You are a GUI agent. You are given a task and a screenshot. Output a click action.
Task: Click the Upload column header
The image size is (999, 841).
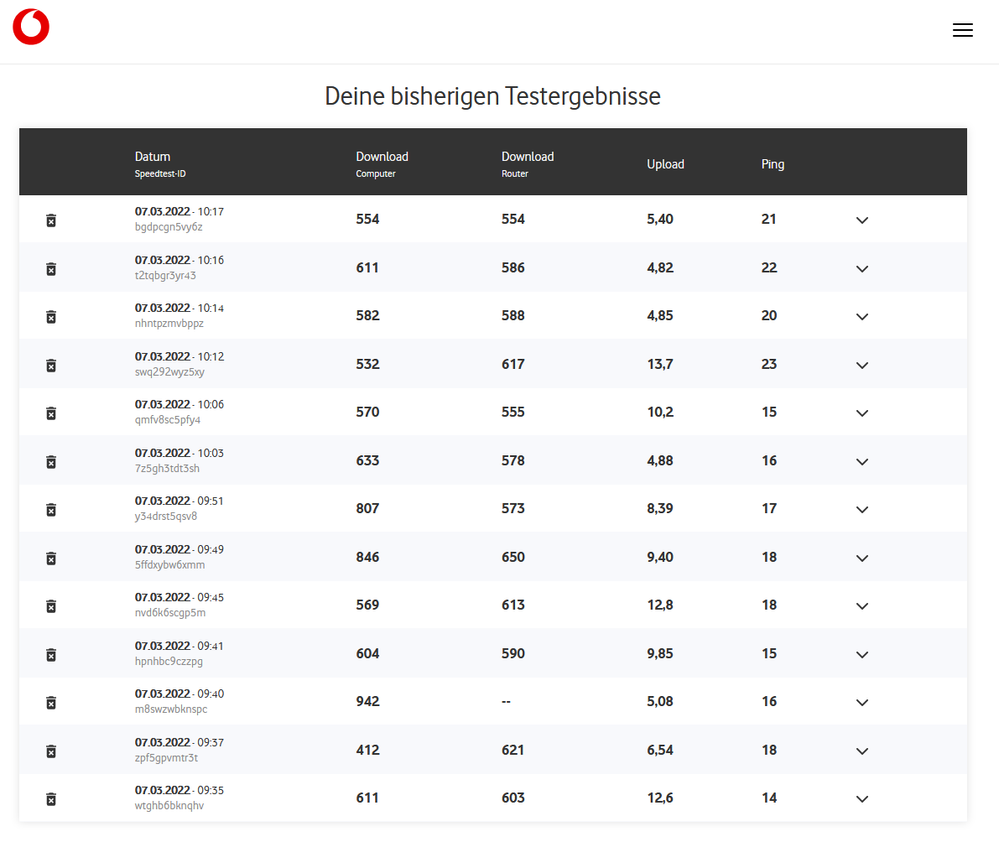(x=665, y=164)
